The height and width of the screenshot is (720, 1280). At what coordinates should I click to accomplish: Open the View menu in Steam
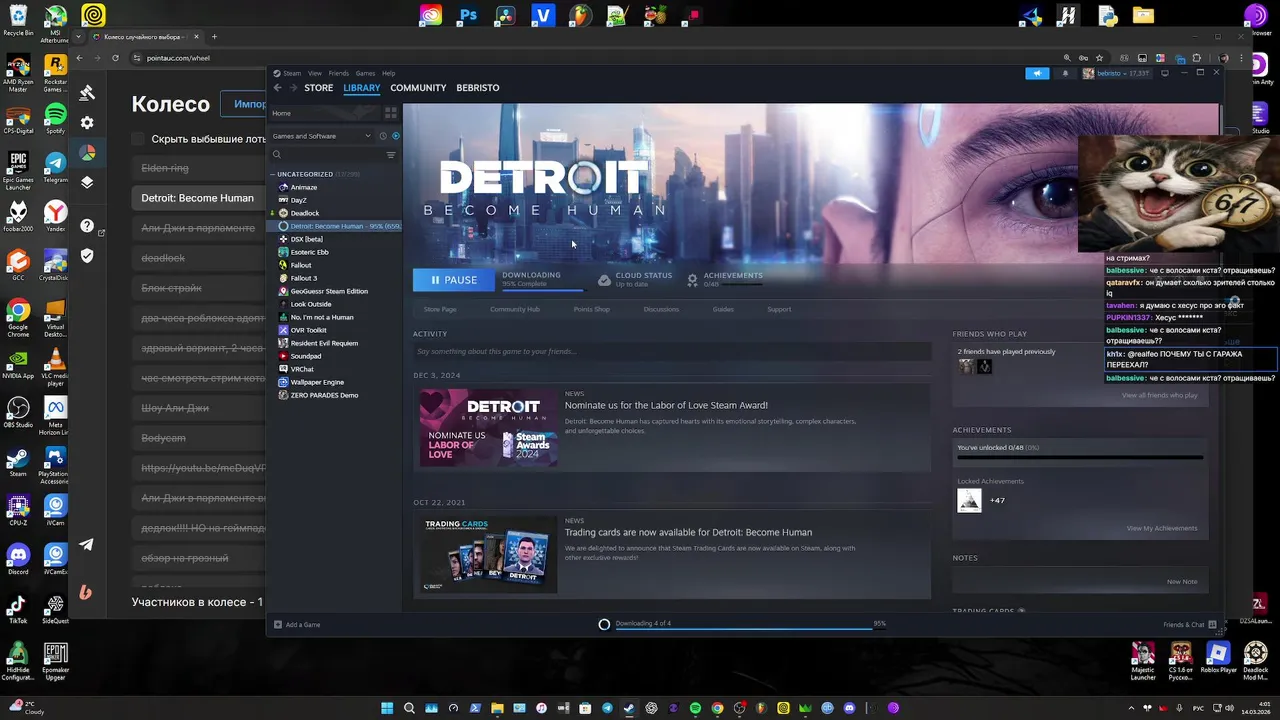point(315,73)
